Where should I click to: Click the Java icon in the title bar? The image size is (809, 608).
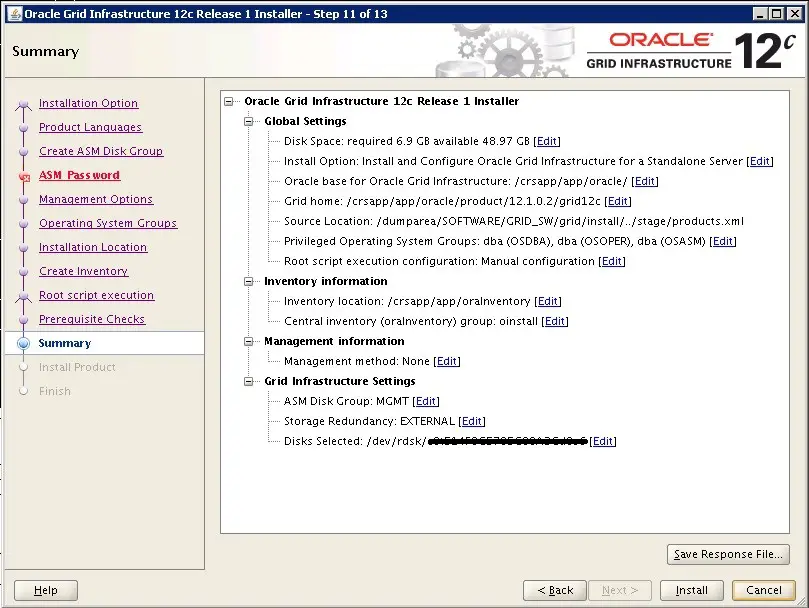15,14
